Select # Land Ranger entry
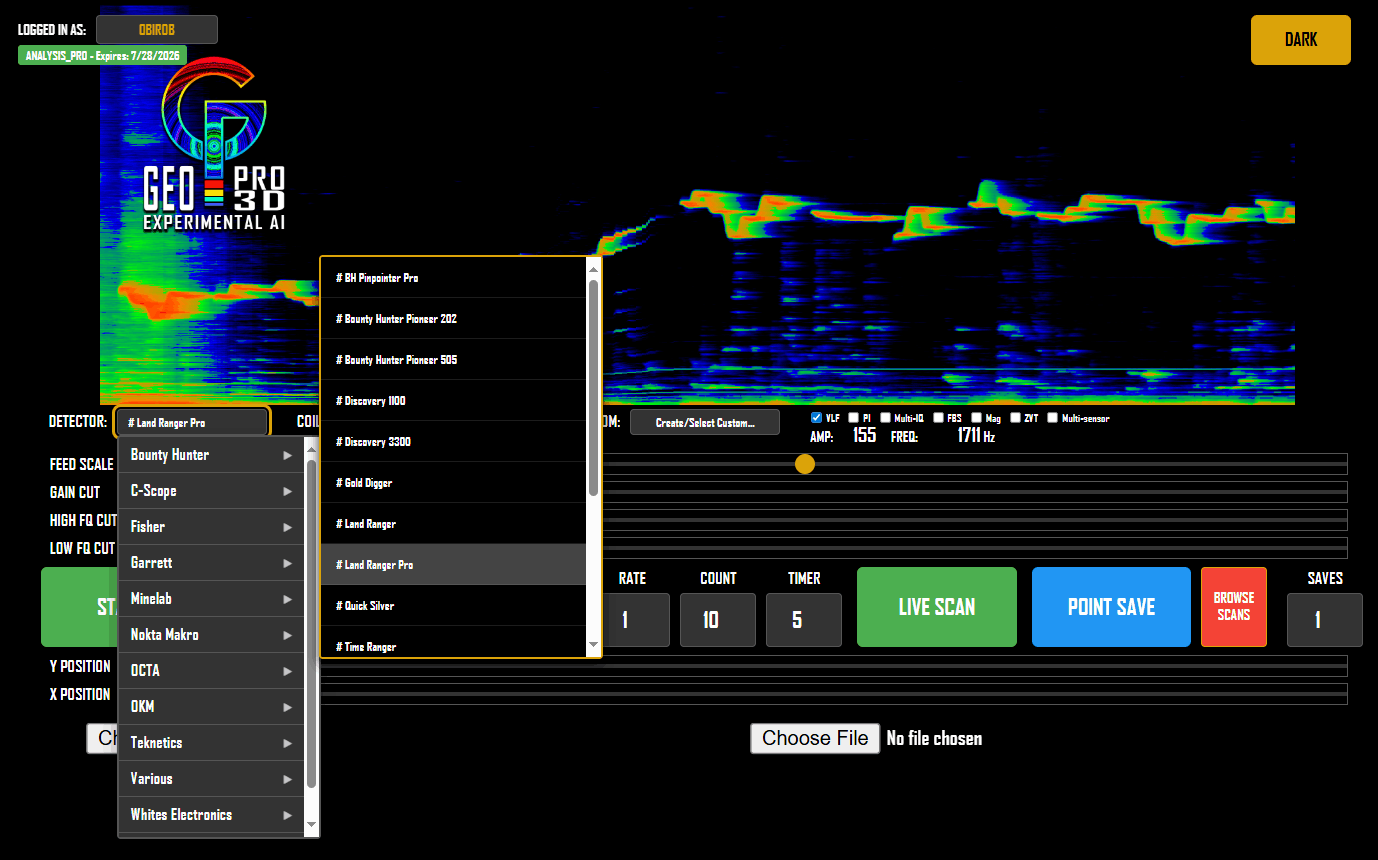This screenshot has width=1378, height=860. (x=453, y=524)
